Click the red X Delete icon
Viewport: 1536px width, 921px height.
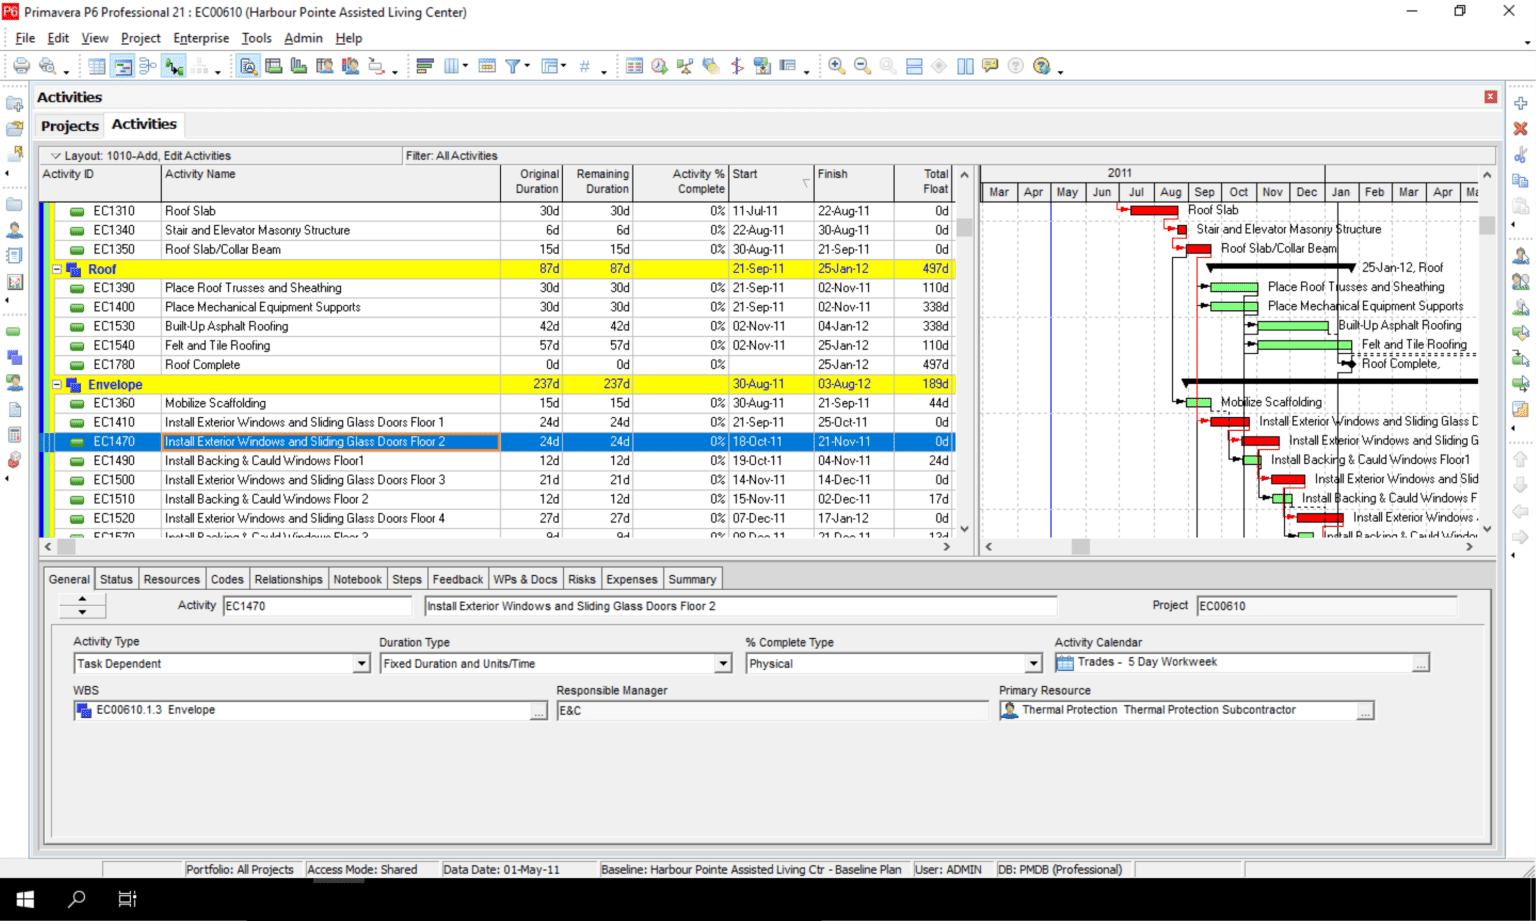tap(1520, 129)
